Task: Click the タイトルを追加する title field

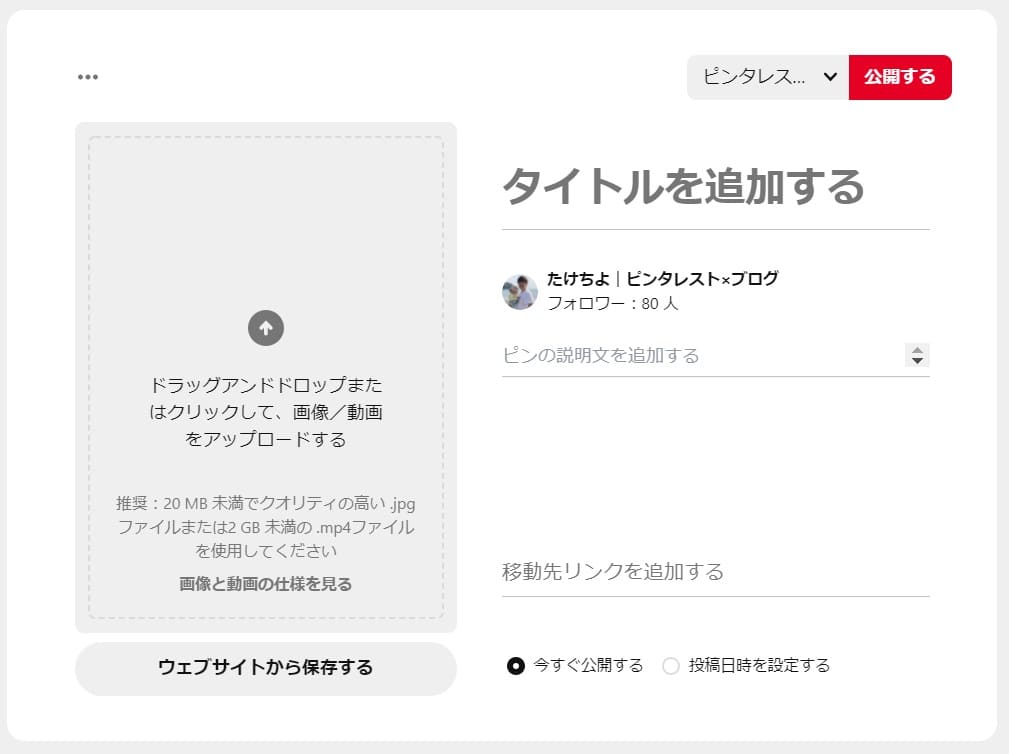Action: pos(716,188)
